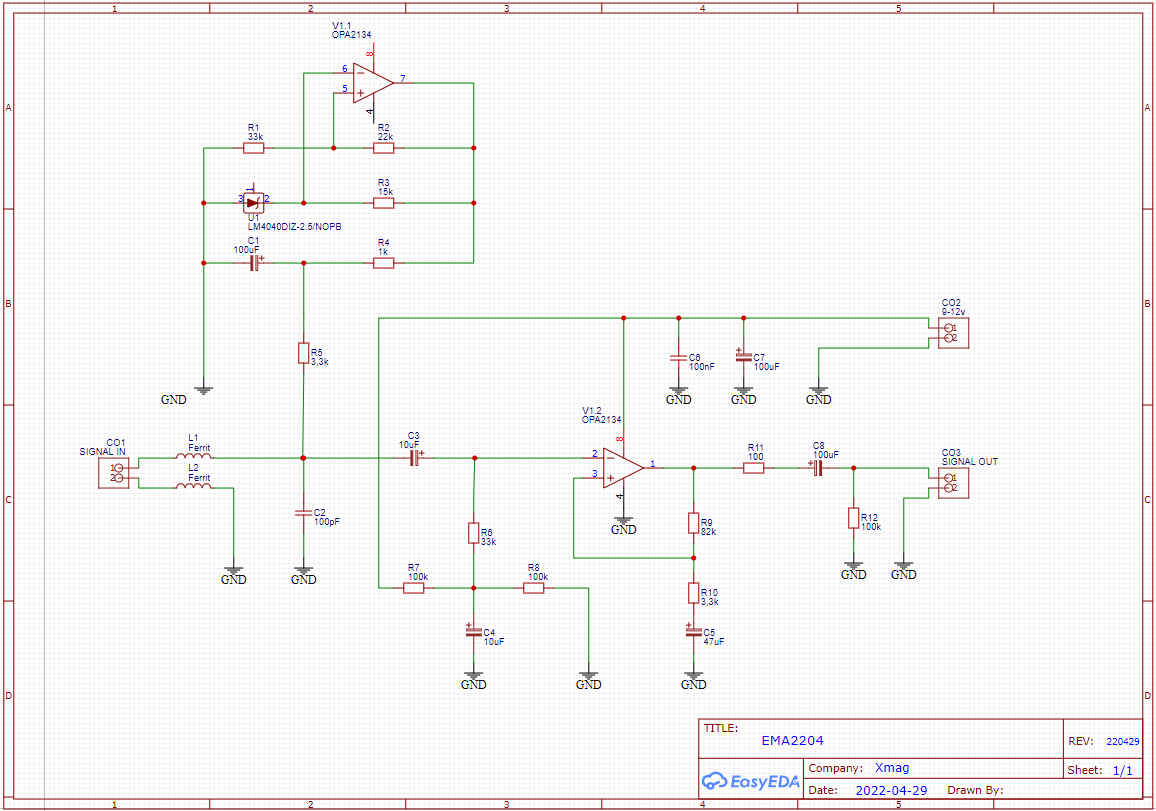1156x811 pixels.
Task: Select capacitor C3 10uF symbol
Action: point(415,458)
